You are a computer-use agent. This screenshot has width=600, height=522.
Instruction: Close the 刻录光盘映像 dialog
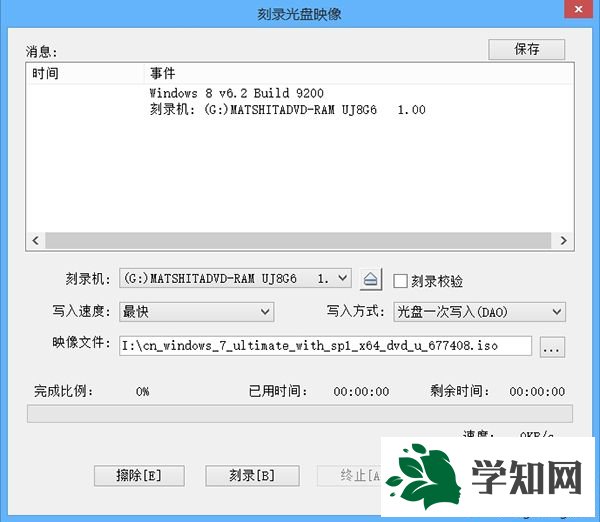click(x=579, y=9)
